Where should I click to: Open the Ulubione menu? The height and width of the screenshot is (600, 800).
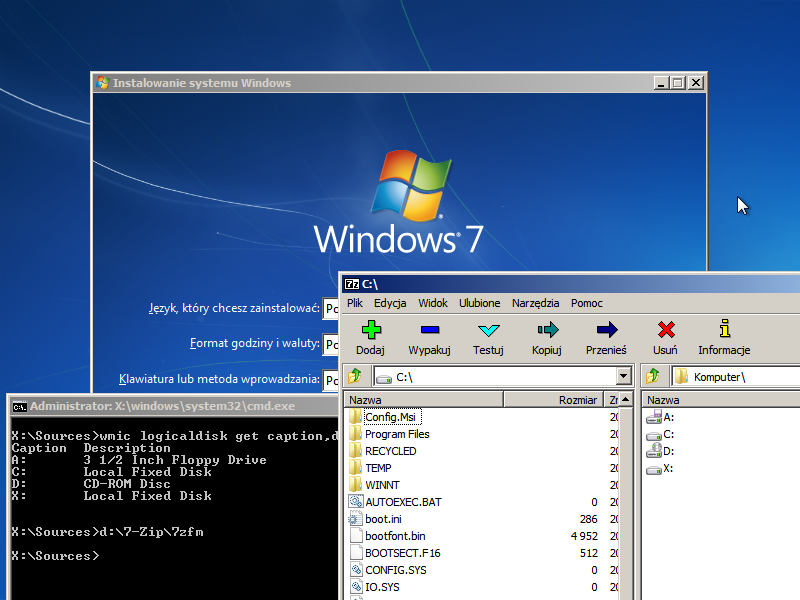pos(480,303)
